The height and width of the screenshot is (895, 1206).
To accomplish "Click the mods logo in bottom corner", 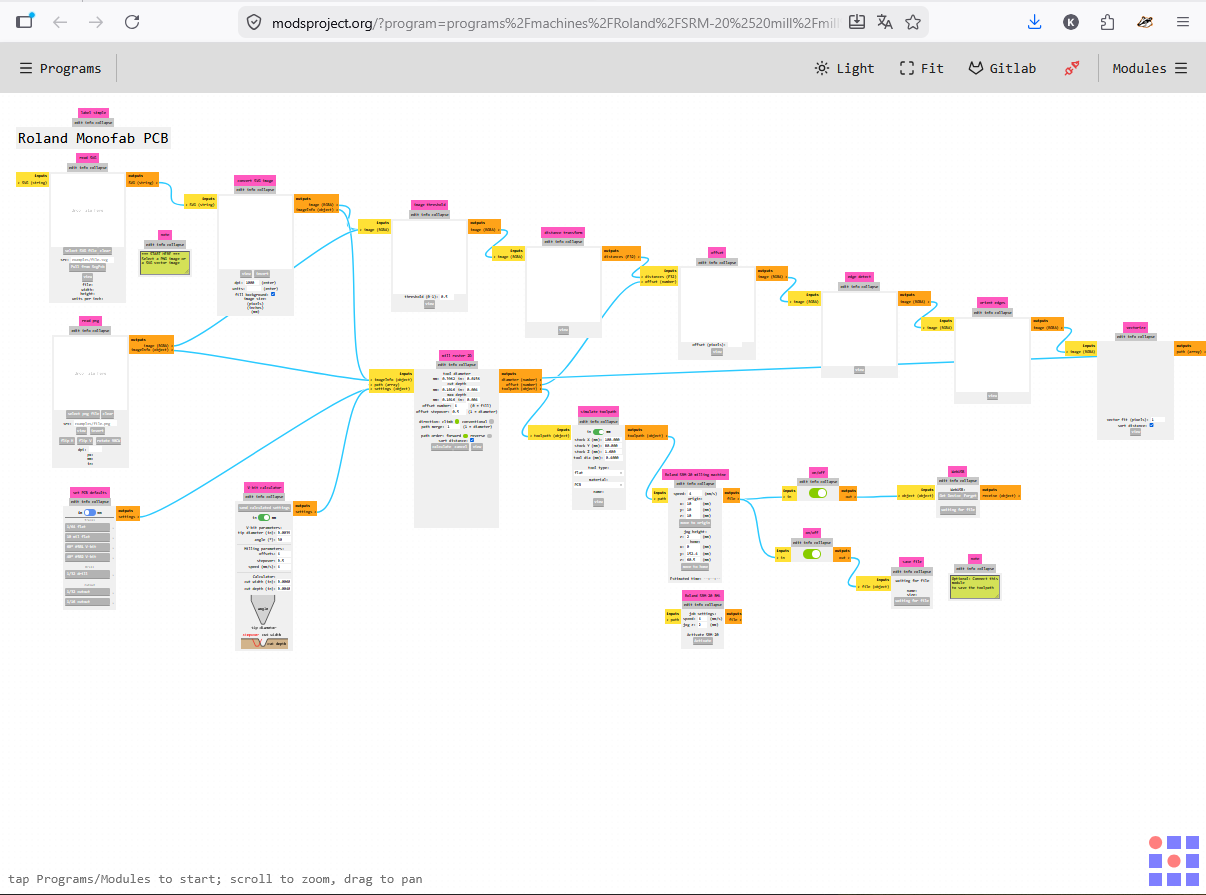I will 1173,860.
